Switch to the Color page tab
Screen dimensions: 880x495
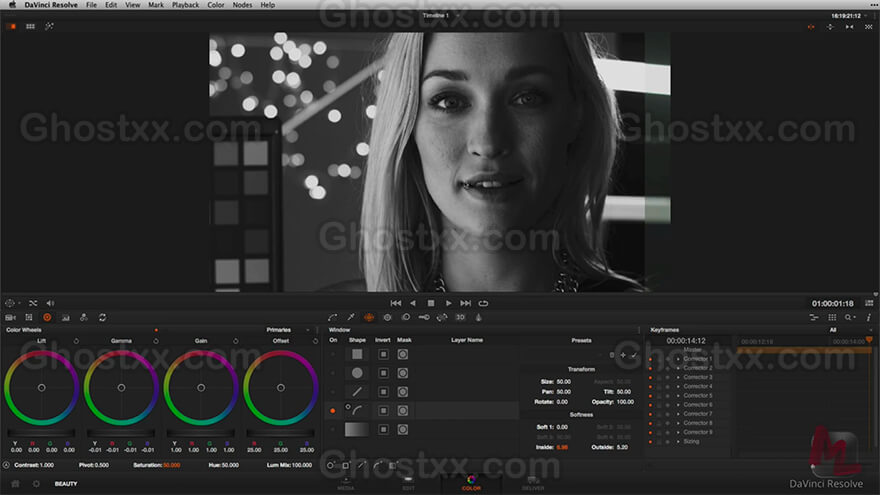(x=471, y=483)
